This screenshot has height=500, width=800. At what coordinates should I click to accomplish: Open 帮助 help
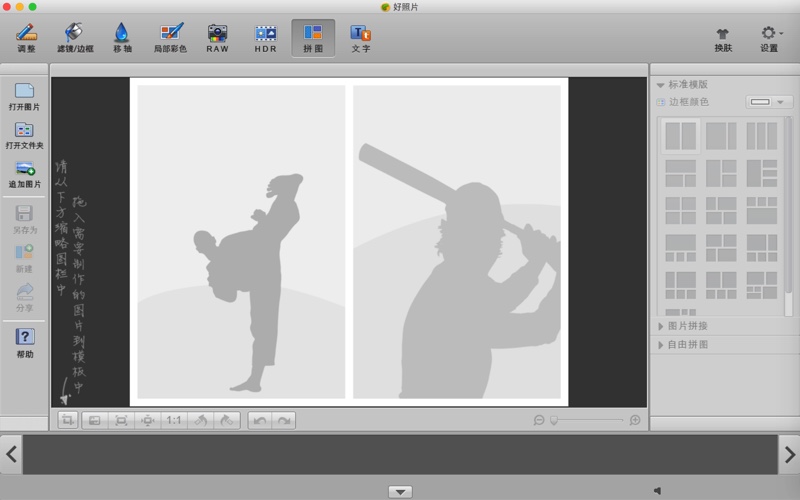point(24,343)
